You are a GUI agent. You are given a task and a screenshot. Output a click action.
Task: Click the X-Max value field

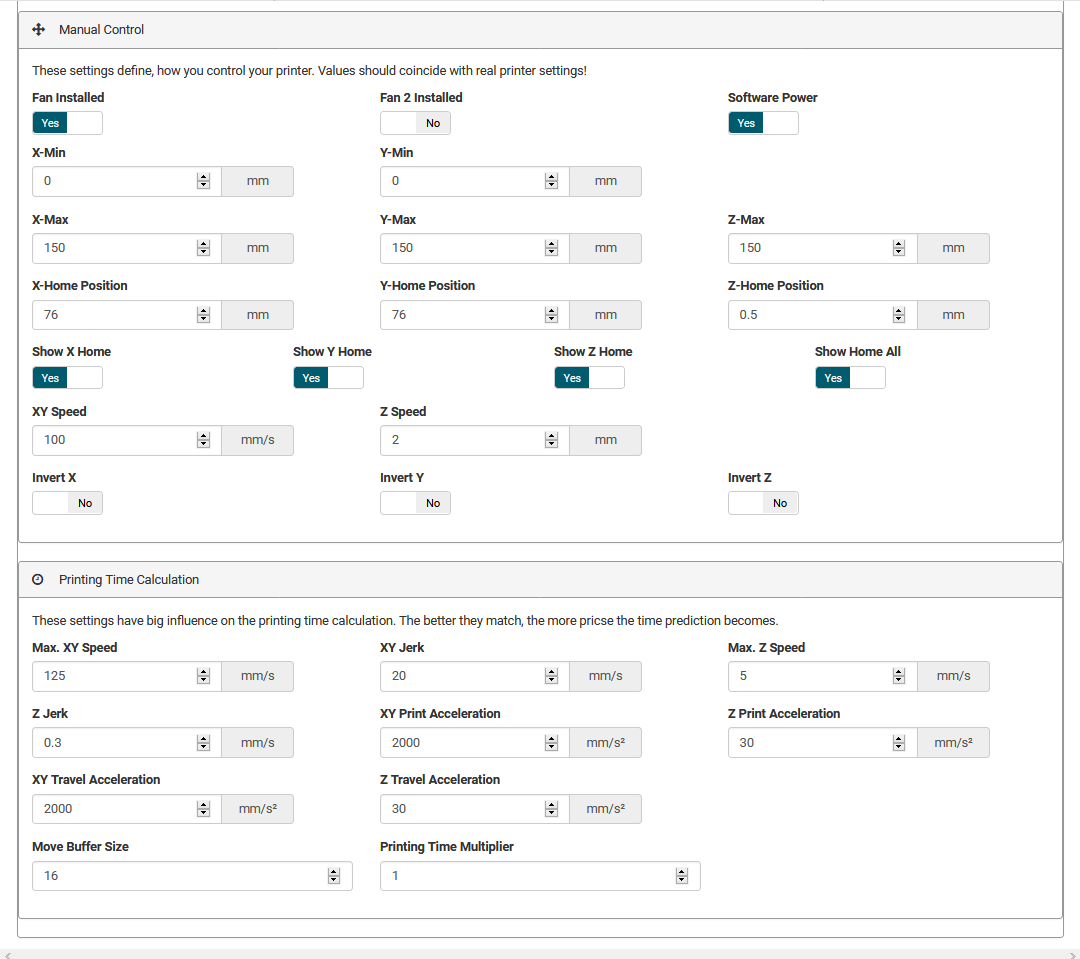pyautogui.click(x=127, y=248)
